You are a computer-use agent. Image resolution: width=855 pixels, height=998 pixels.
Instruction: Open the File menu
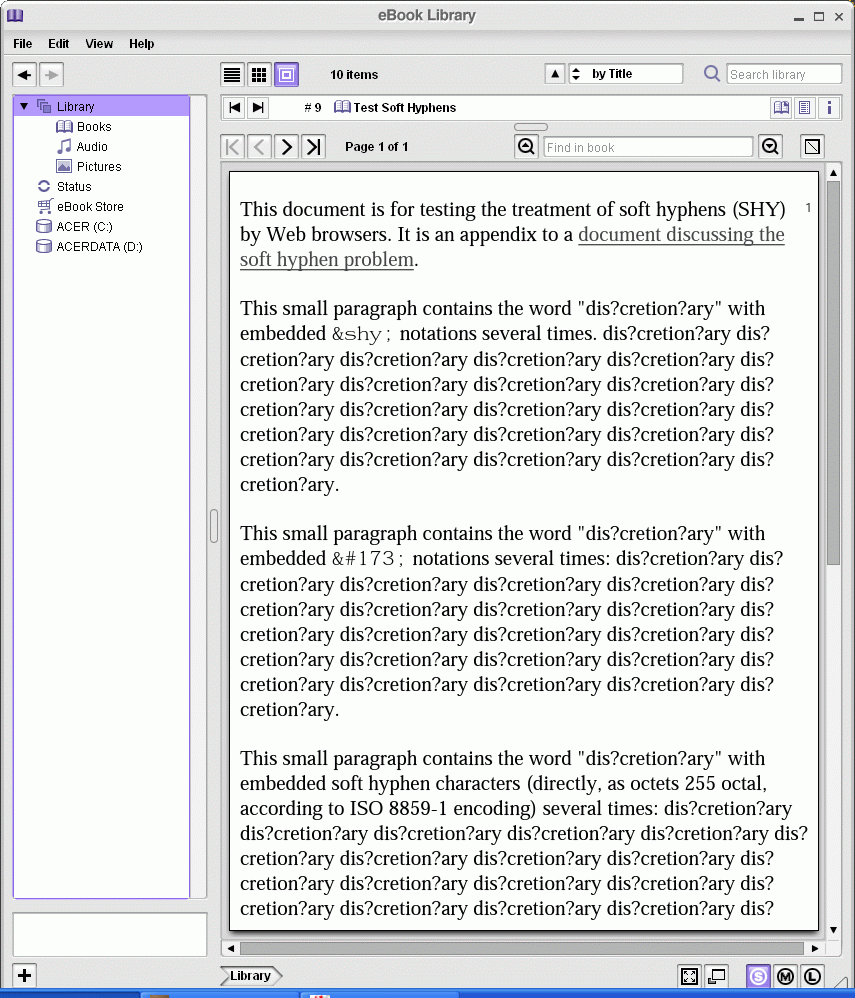(x=23, y=44)
